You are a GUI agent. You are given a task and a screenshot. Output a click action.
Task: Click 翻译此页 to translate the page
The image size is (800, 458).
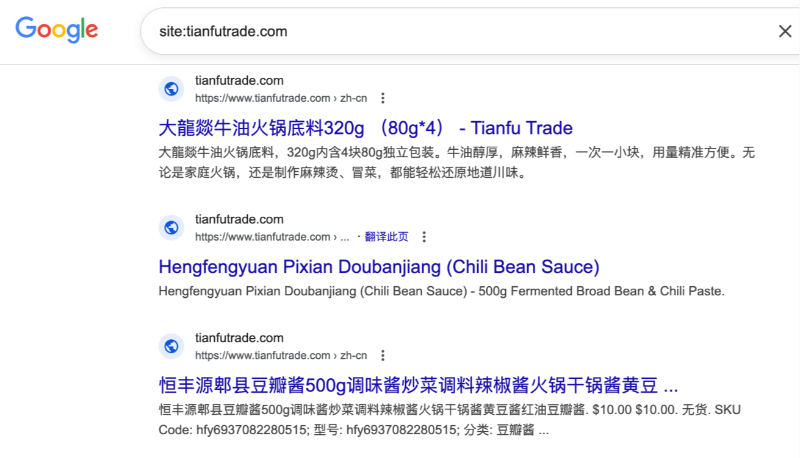[386, 237]
